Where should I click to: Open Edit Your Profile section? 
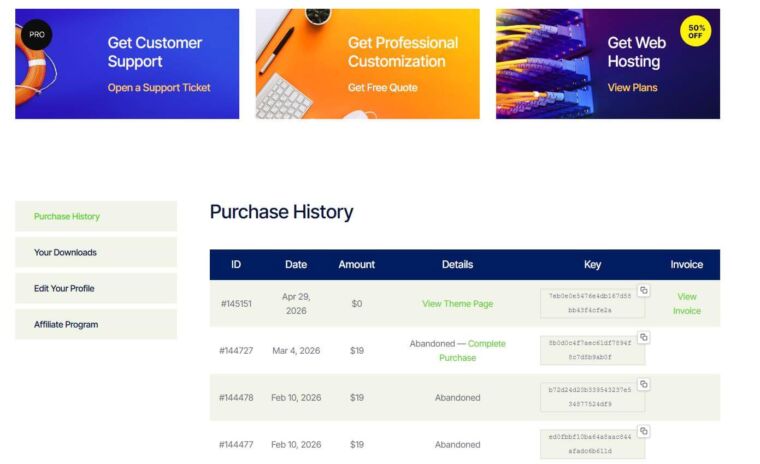pos(96,288)
